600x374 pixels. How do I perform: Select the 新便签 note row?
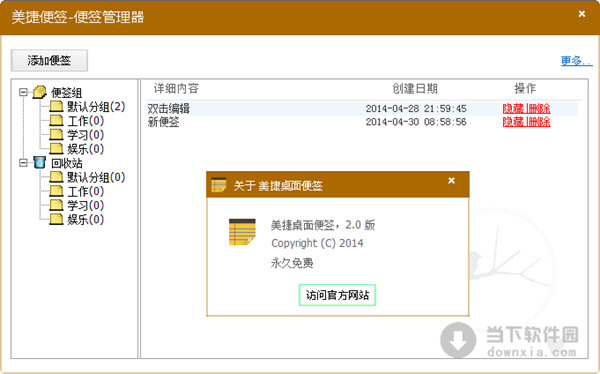[362, 122]
